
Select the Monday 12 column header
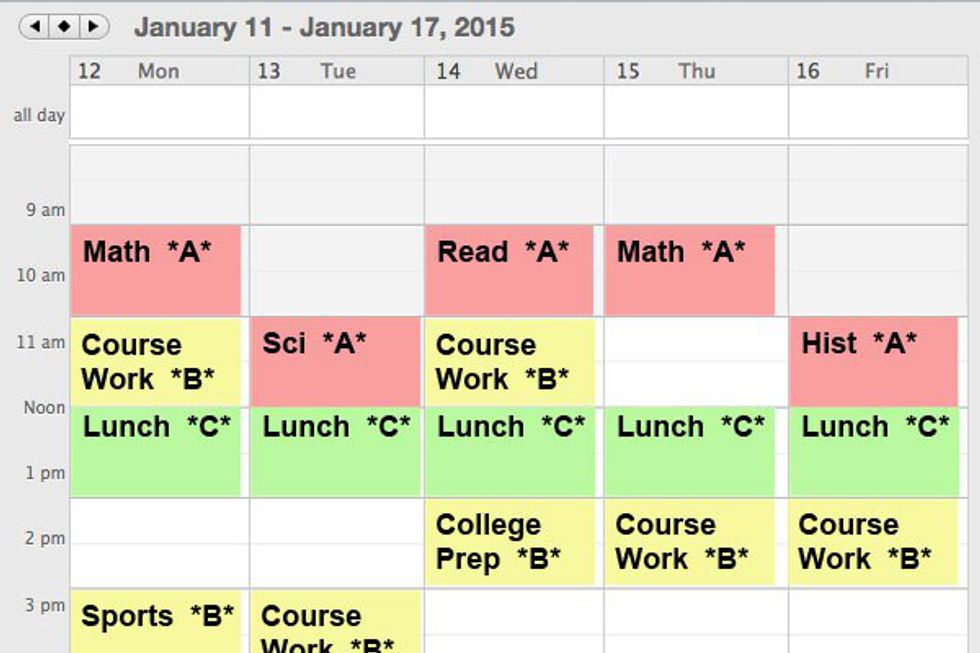point(159,71)
